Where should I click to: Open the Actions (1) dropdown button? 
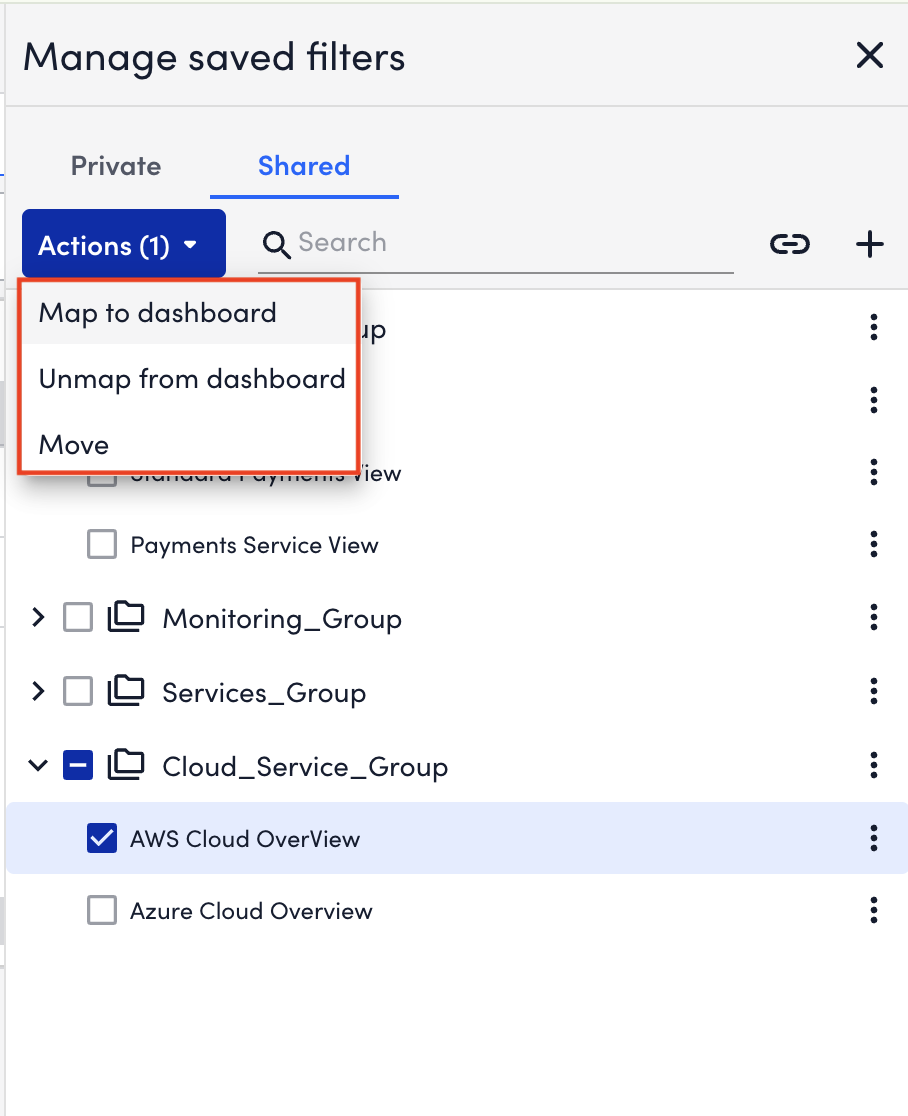(124, 244)
